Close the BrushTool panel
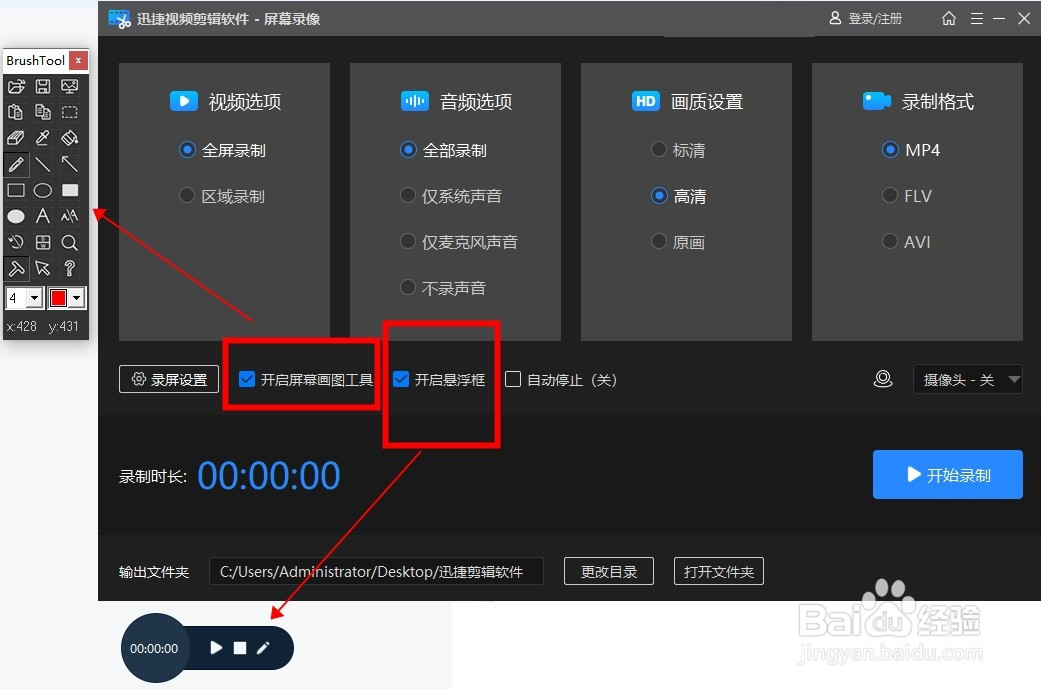The image size is (1041, 689). [x=78, y=60]
